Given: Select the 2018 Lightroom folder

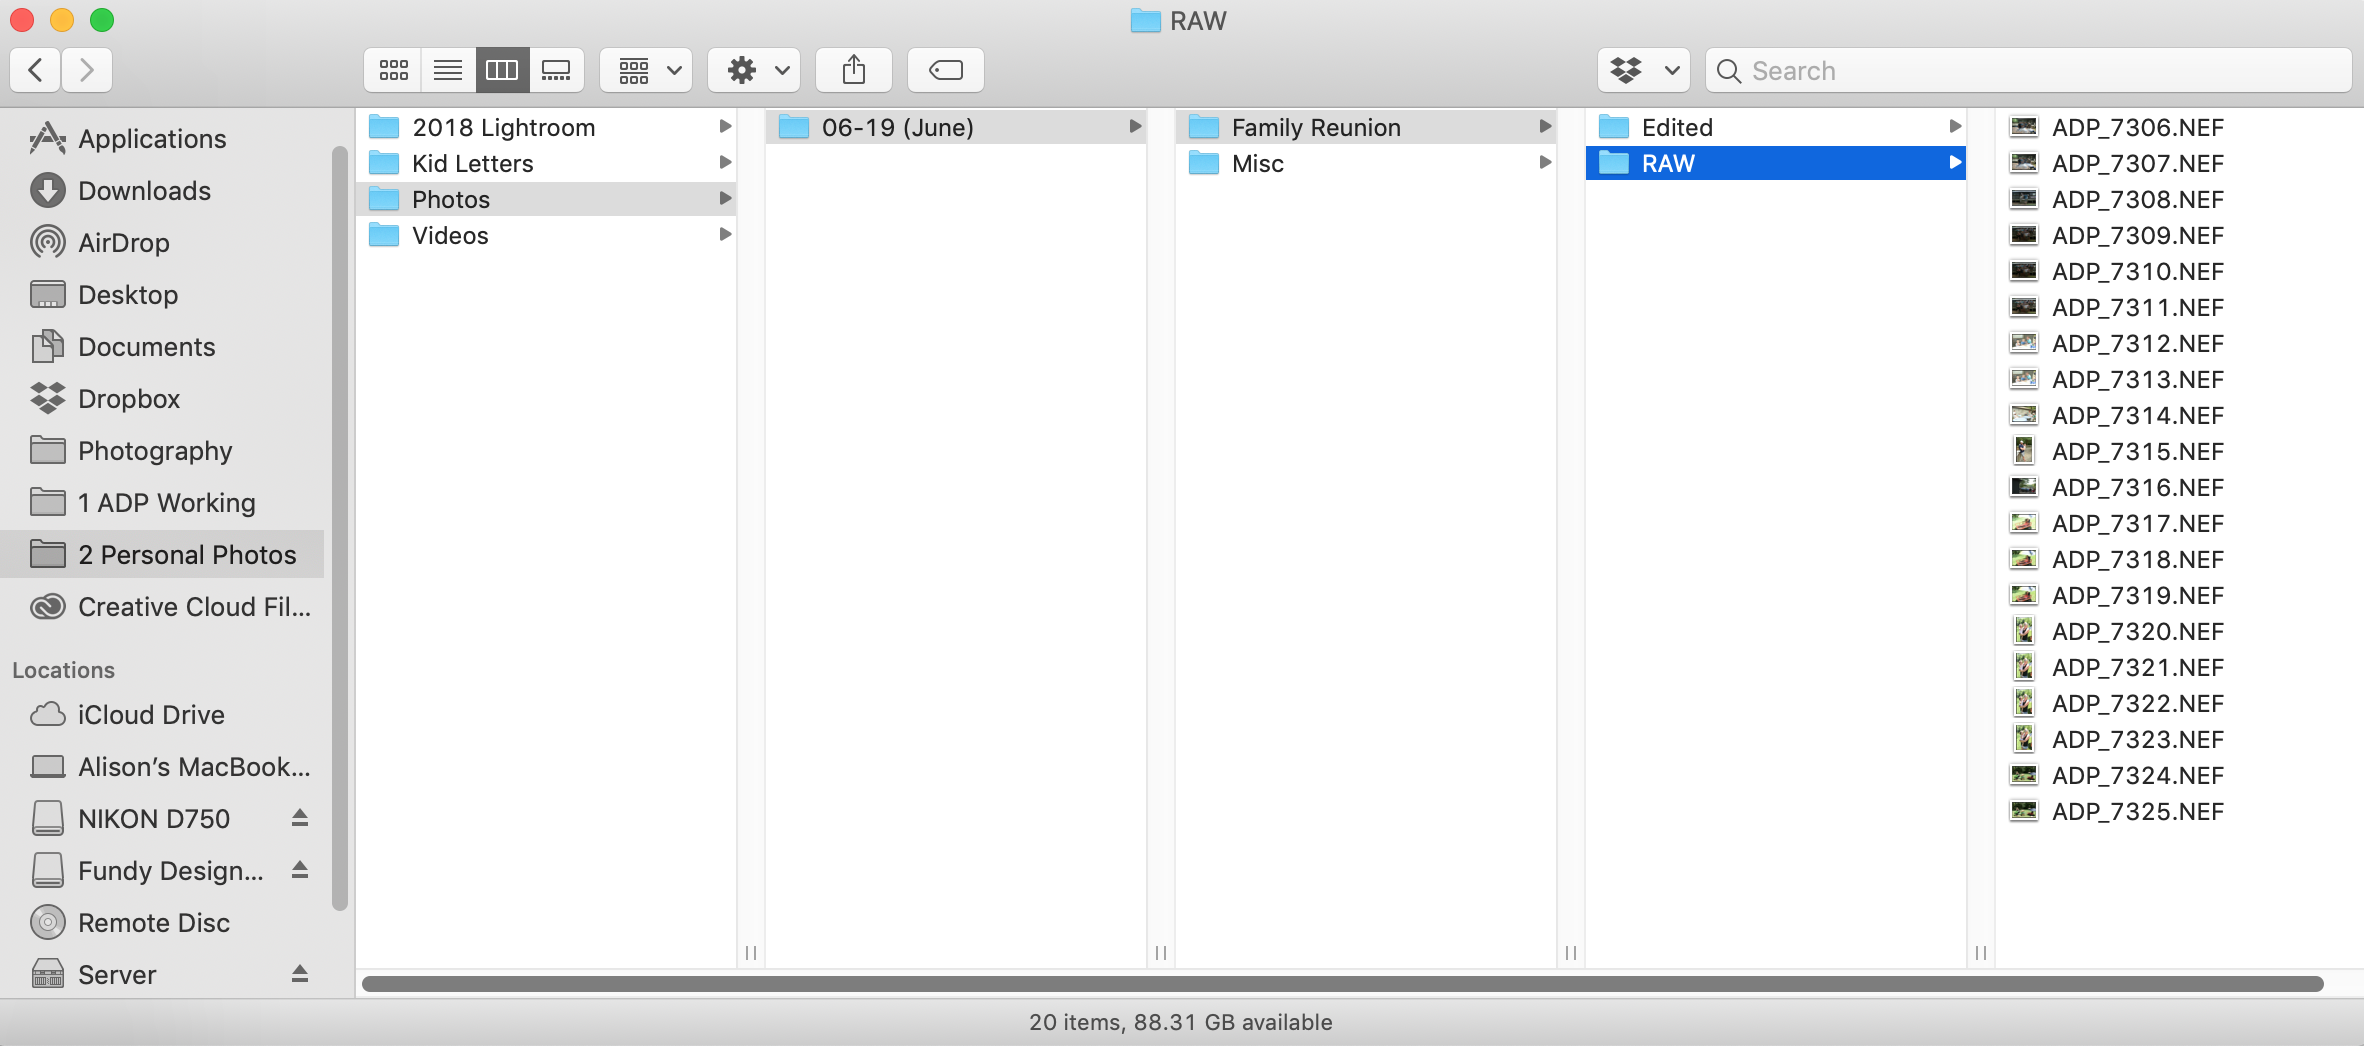Looking at the screenshot, I should click(x=547, y=127).
